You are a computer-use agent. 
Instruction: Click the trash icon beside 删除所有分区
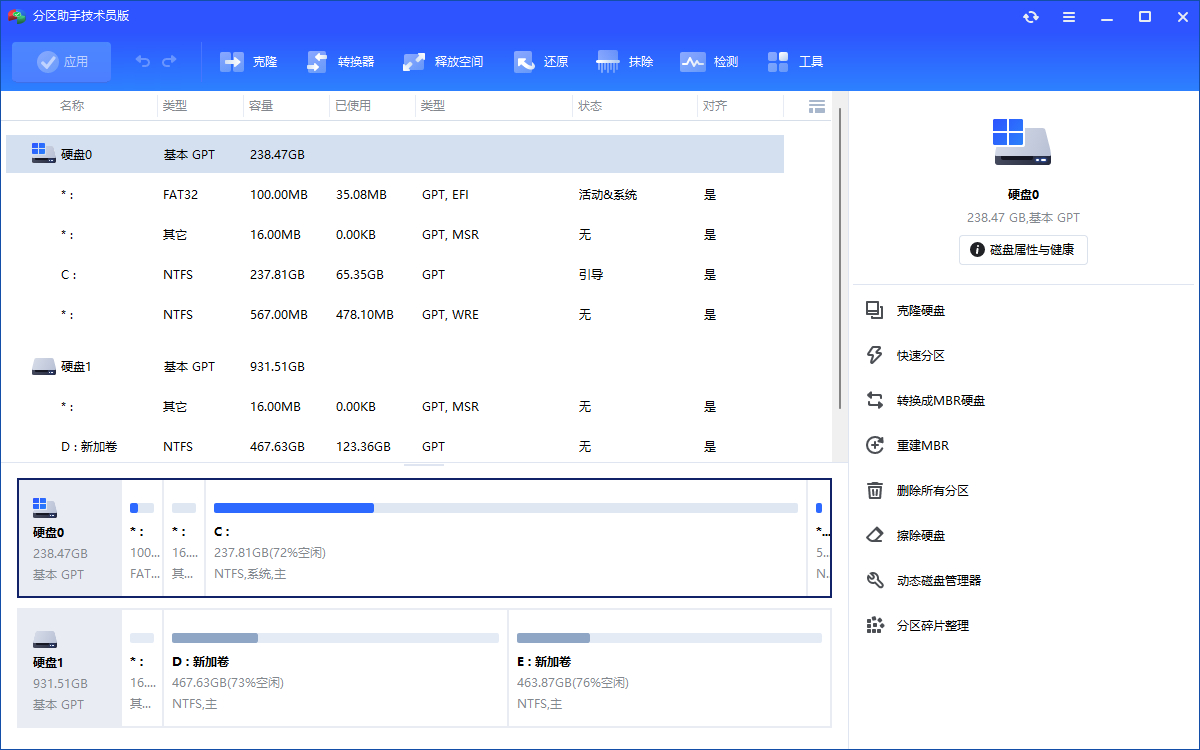pos(875,491)
